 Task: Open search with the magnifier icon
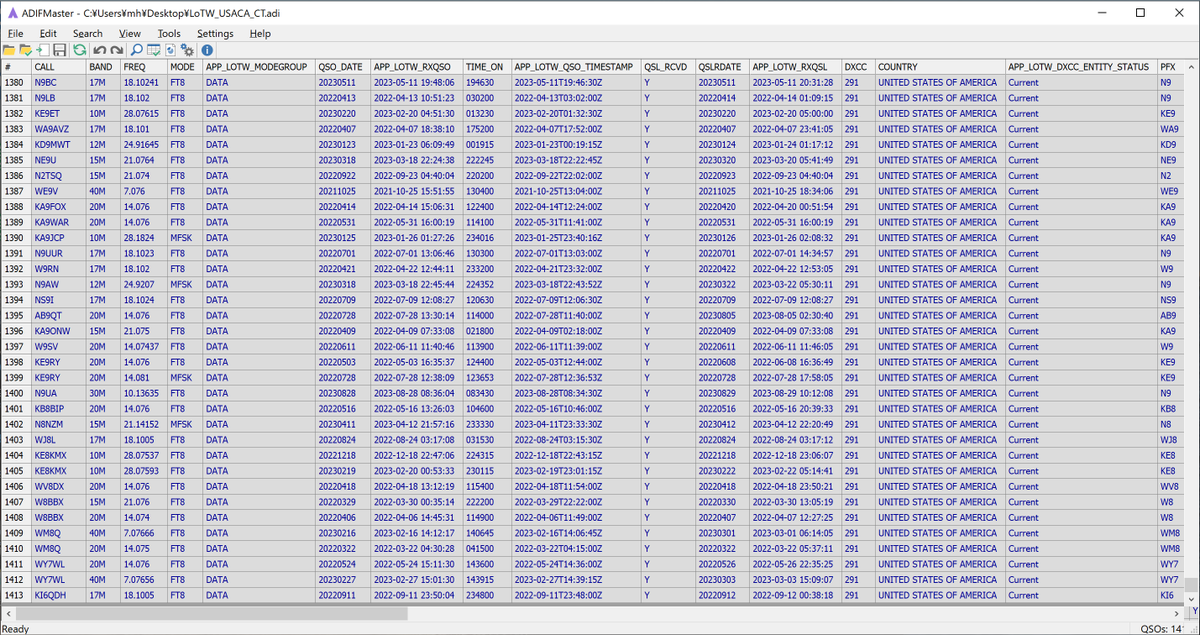[x=137, y=49]
